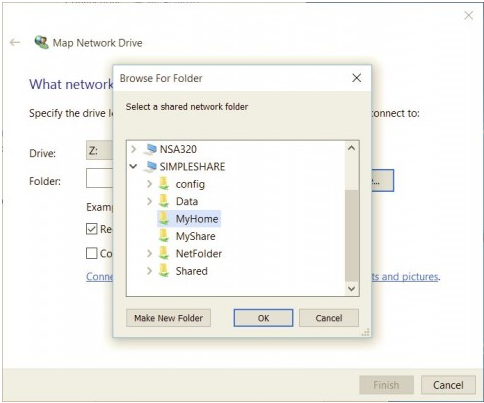Click the Shared folder icon
Screen dimensions: 484x403
click(163, 270)
